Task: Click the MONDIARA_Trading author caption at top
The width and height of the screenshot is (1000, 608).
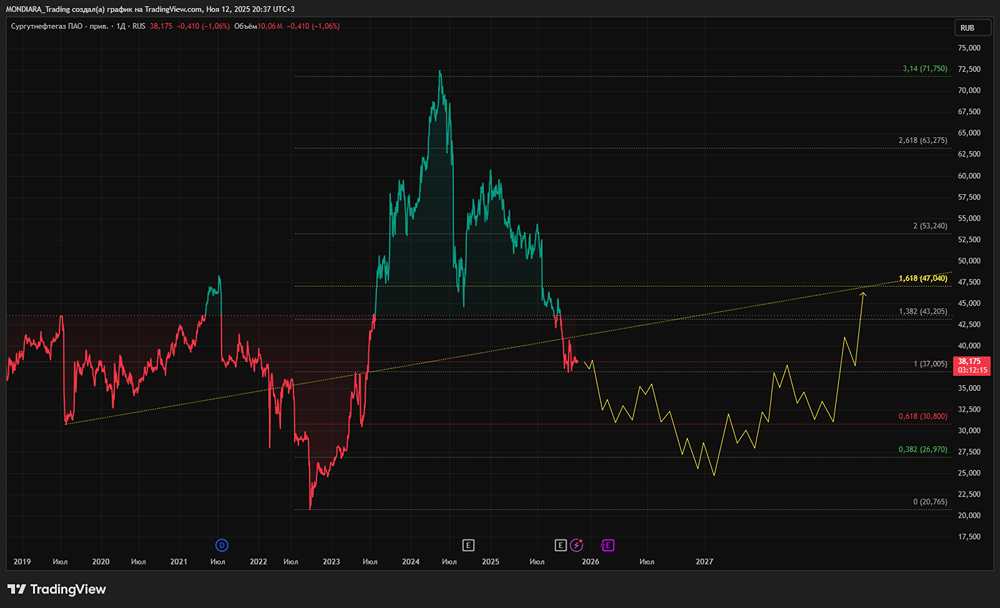Action: pyautogui.click(x=150, y=9)
